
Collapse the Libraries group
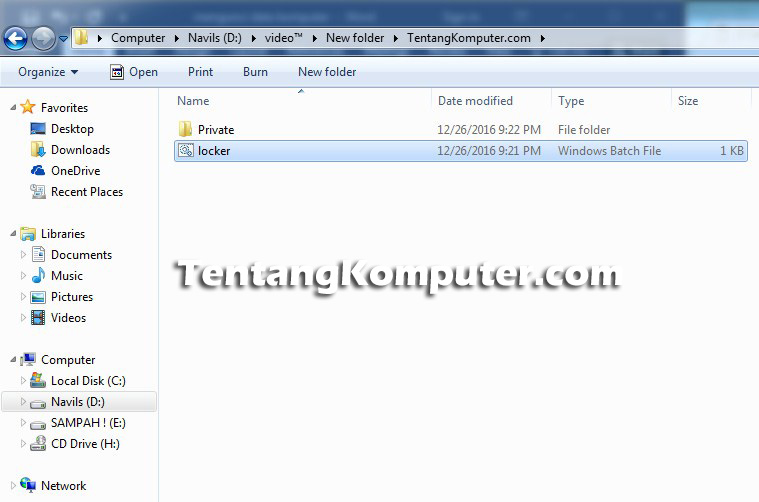pyautogui.click(x=13, y=233)
